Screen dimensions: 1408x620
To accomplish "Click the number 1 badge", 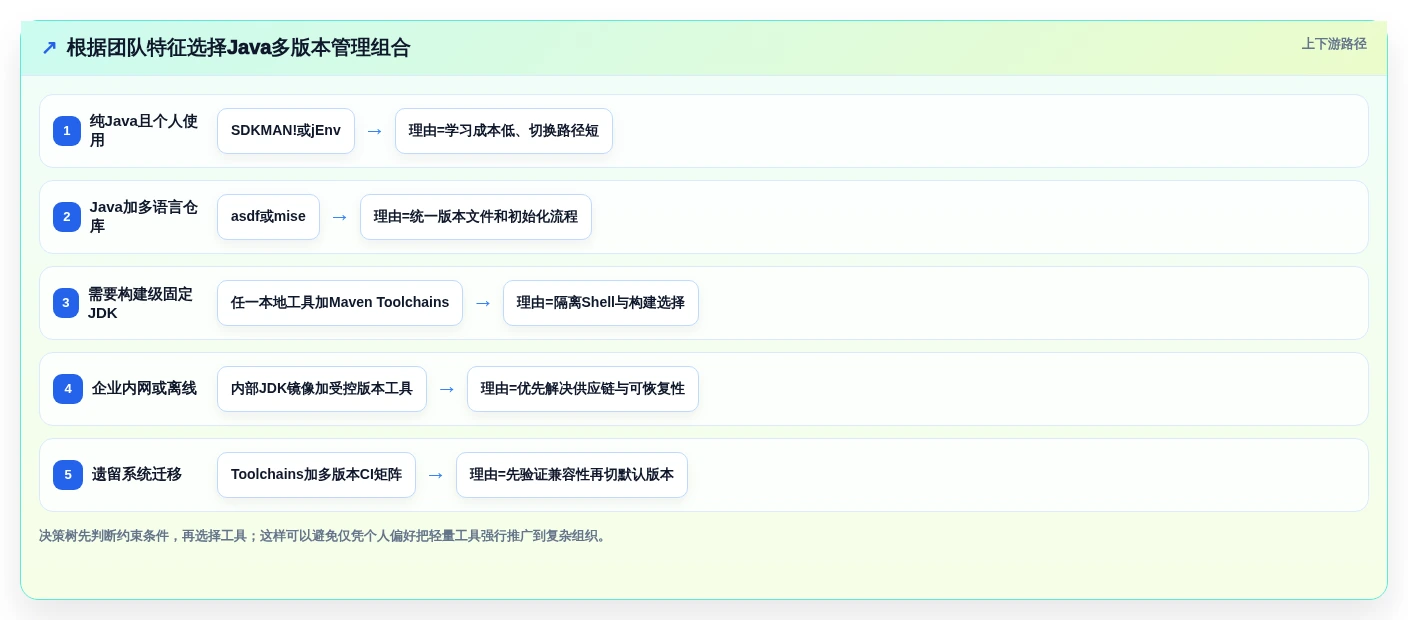I will pos(67,131).
